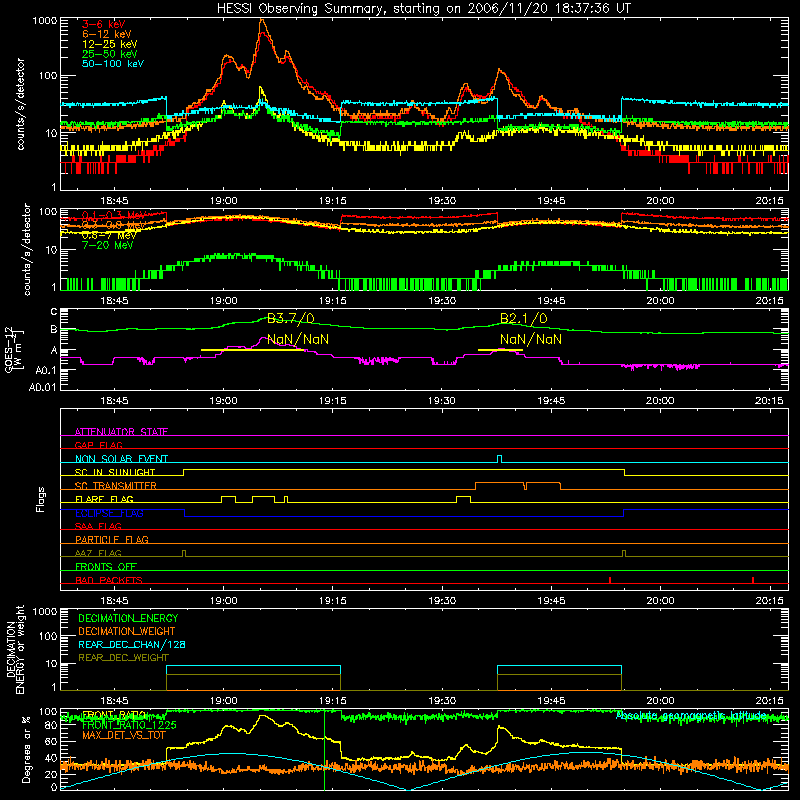Click the ATTENUATOR_STATE flag label
The width and height of the screenshot is (800, 800).
click(121, 432)
